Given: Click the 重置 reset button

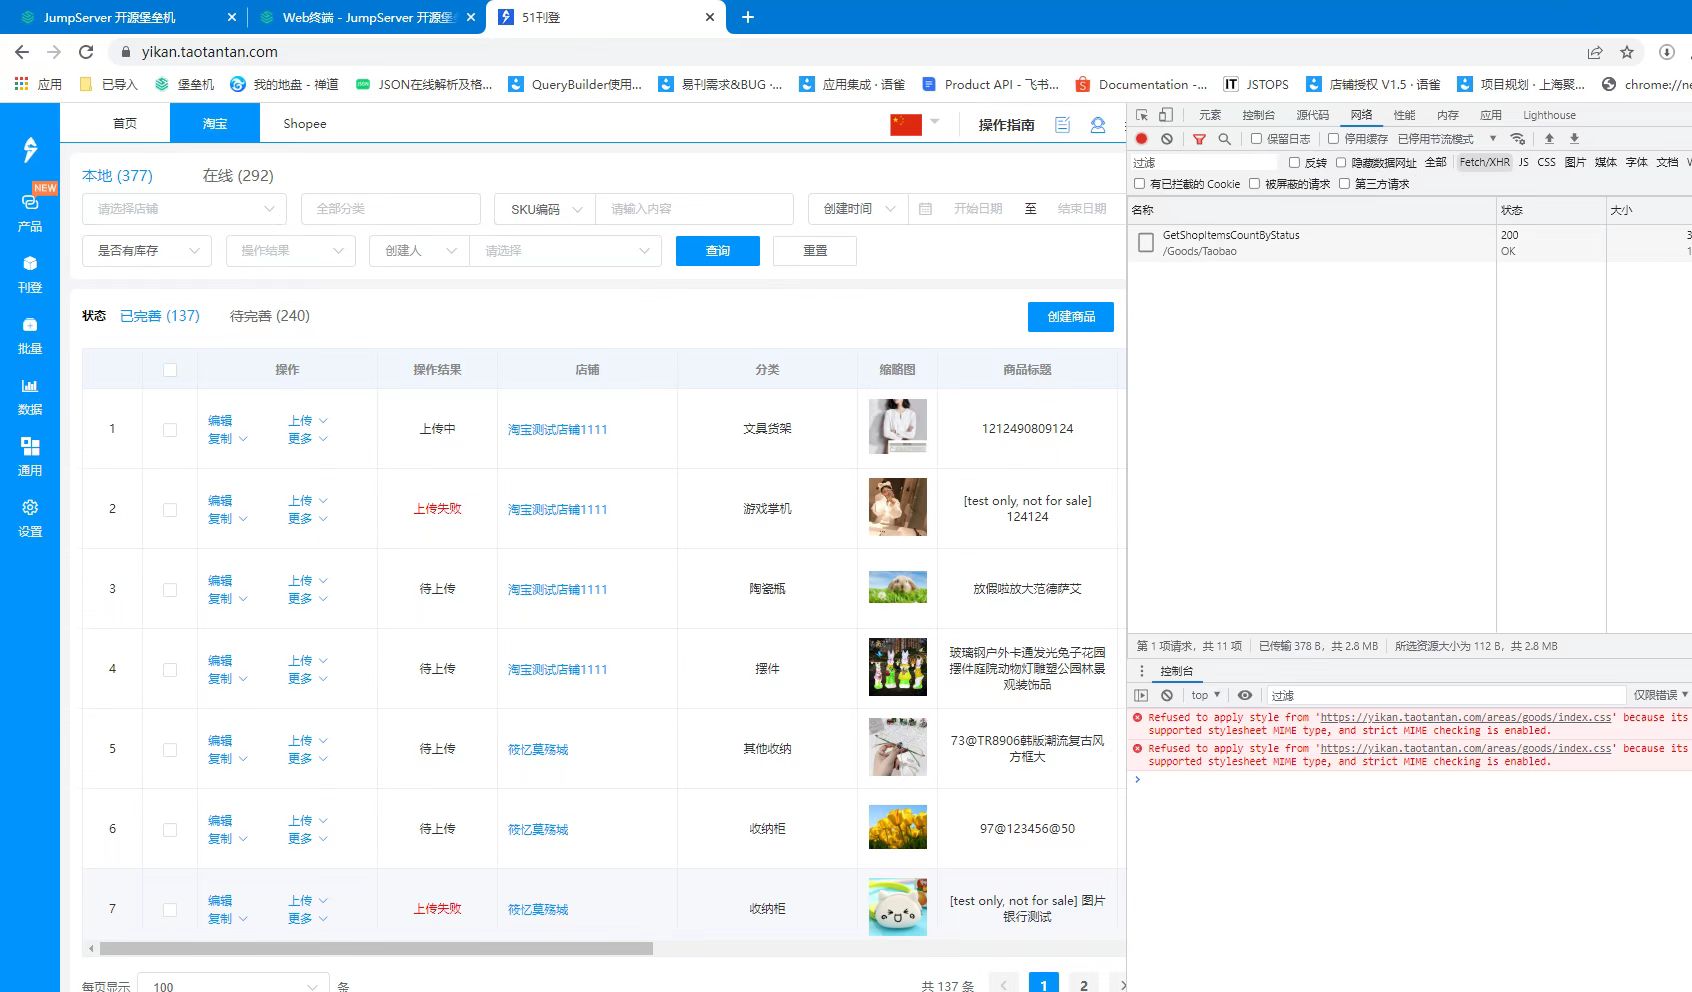Looking at the screenshot, I should (x=815, y=251).
